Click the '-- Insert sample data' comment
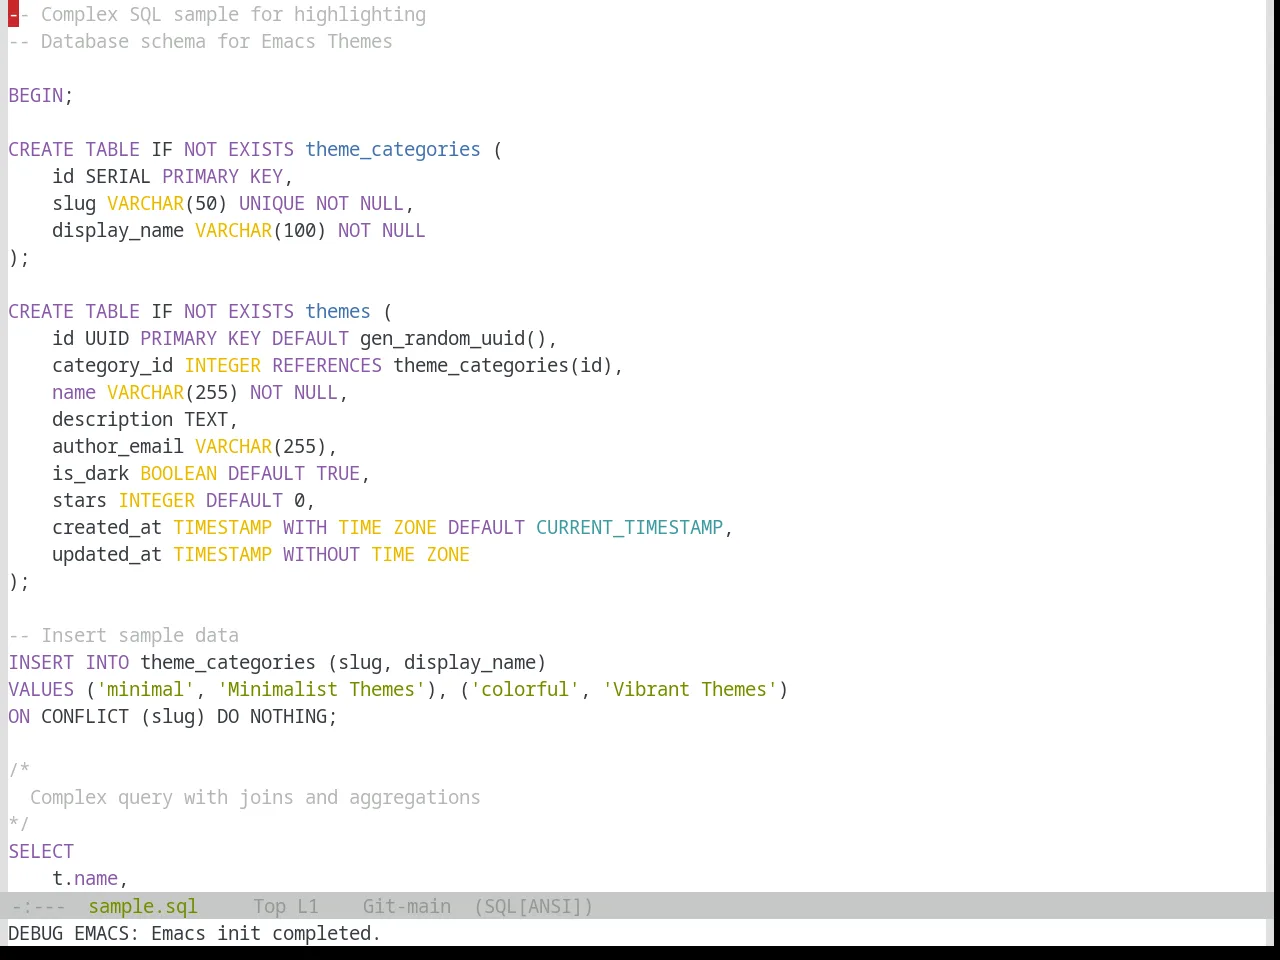The width and height of the screenshot is (1280, 960). pyautogui.click(x=124, y=635)
